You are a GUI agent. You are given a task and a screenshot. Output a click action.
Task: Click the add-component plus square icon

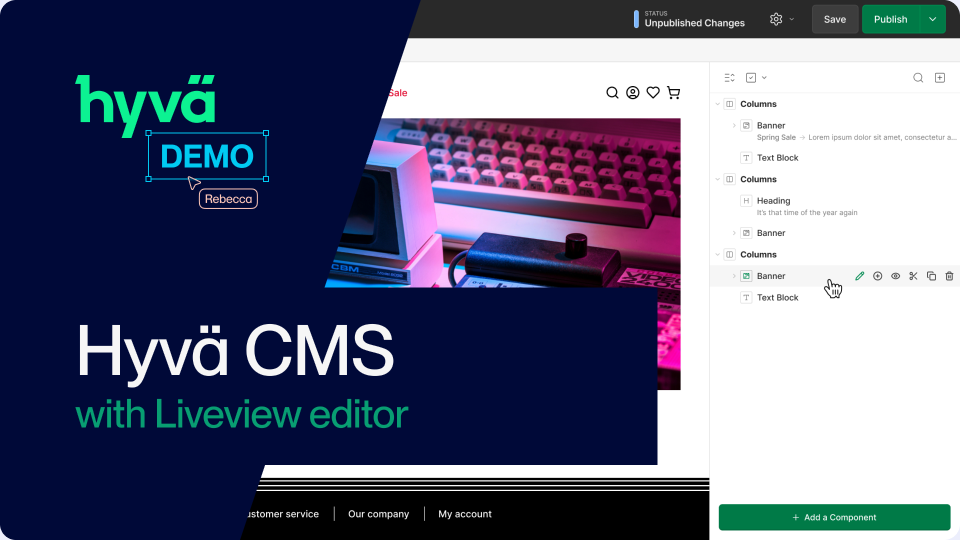pos(940,78)
